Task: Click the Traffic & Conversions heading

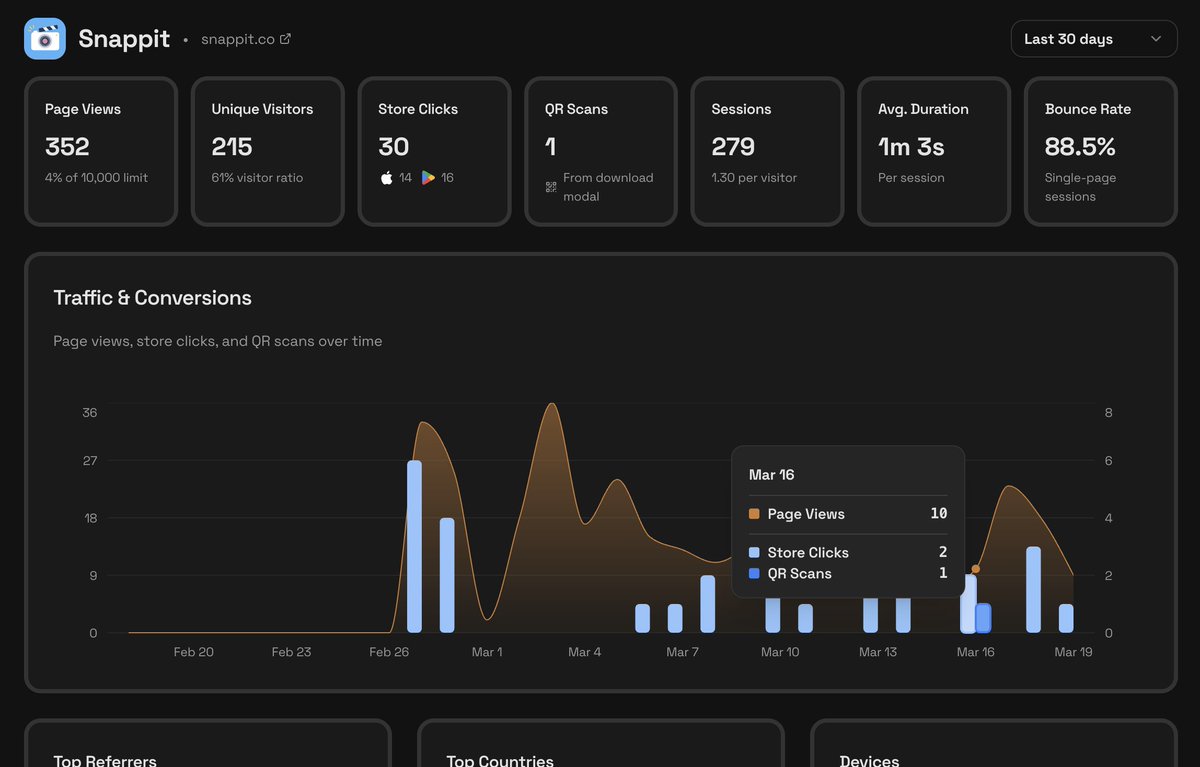Action: (152, 298)
